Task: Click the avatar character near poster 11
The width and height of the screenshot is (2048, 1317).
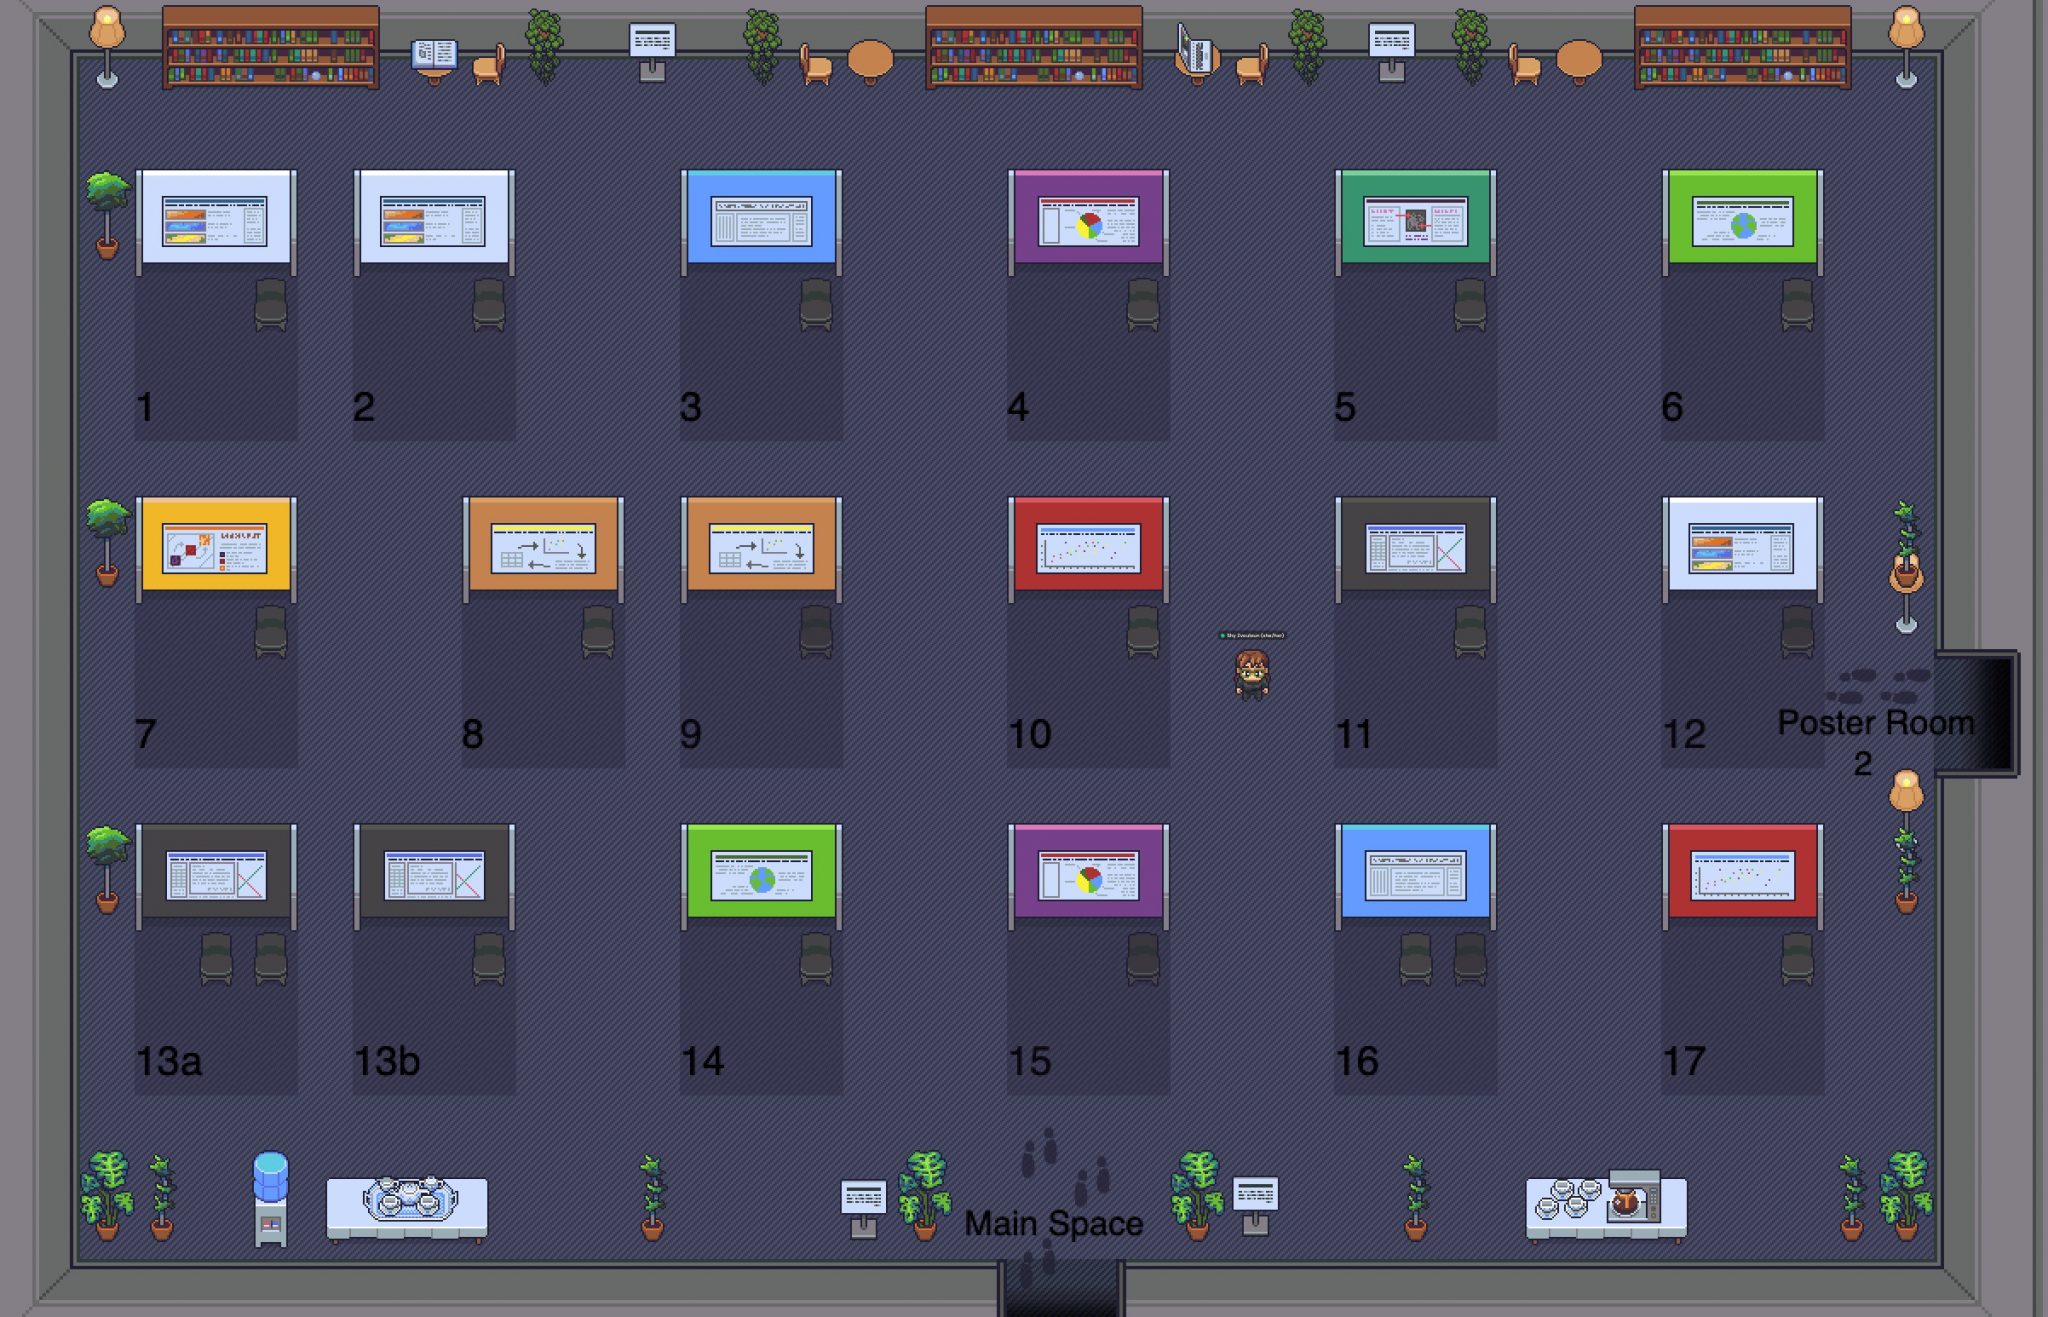Action: pos(1251,674)
